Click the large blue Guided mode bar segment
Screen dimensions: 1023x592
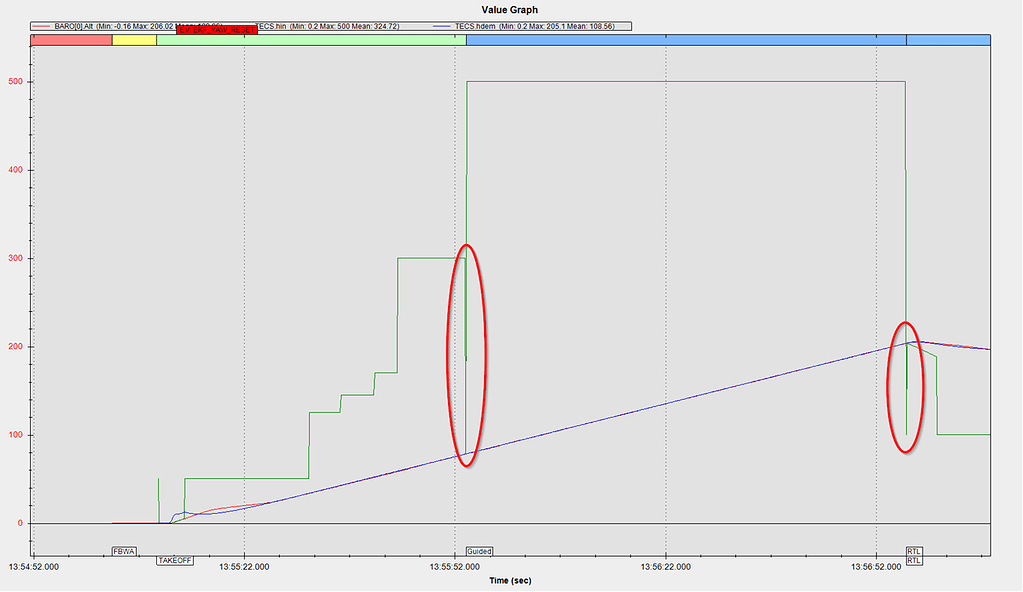tap(685, 40)
